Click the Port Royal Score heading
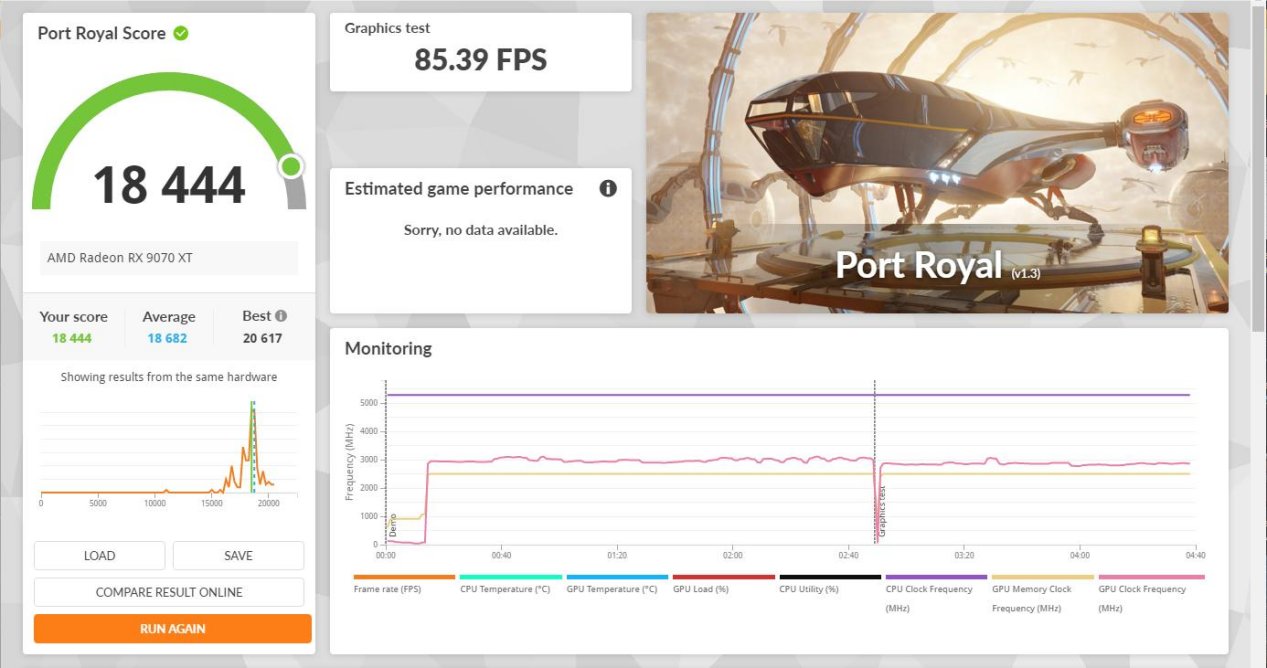 point(102,33)
